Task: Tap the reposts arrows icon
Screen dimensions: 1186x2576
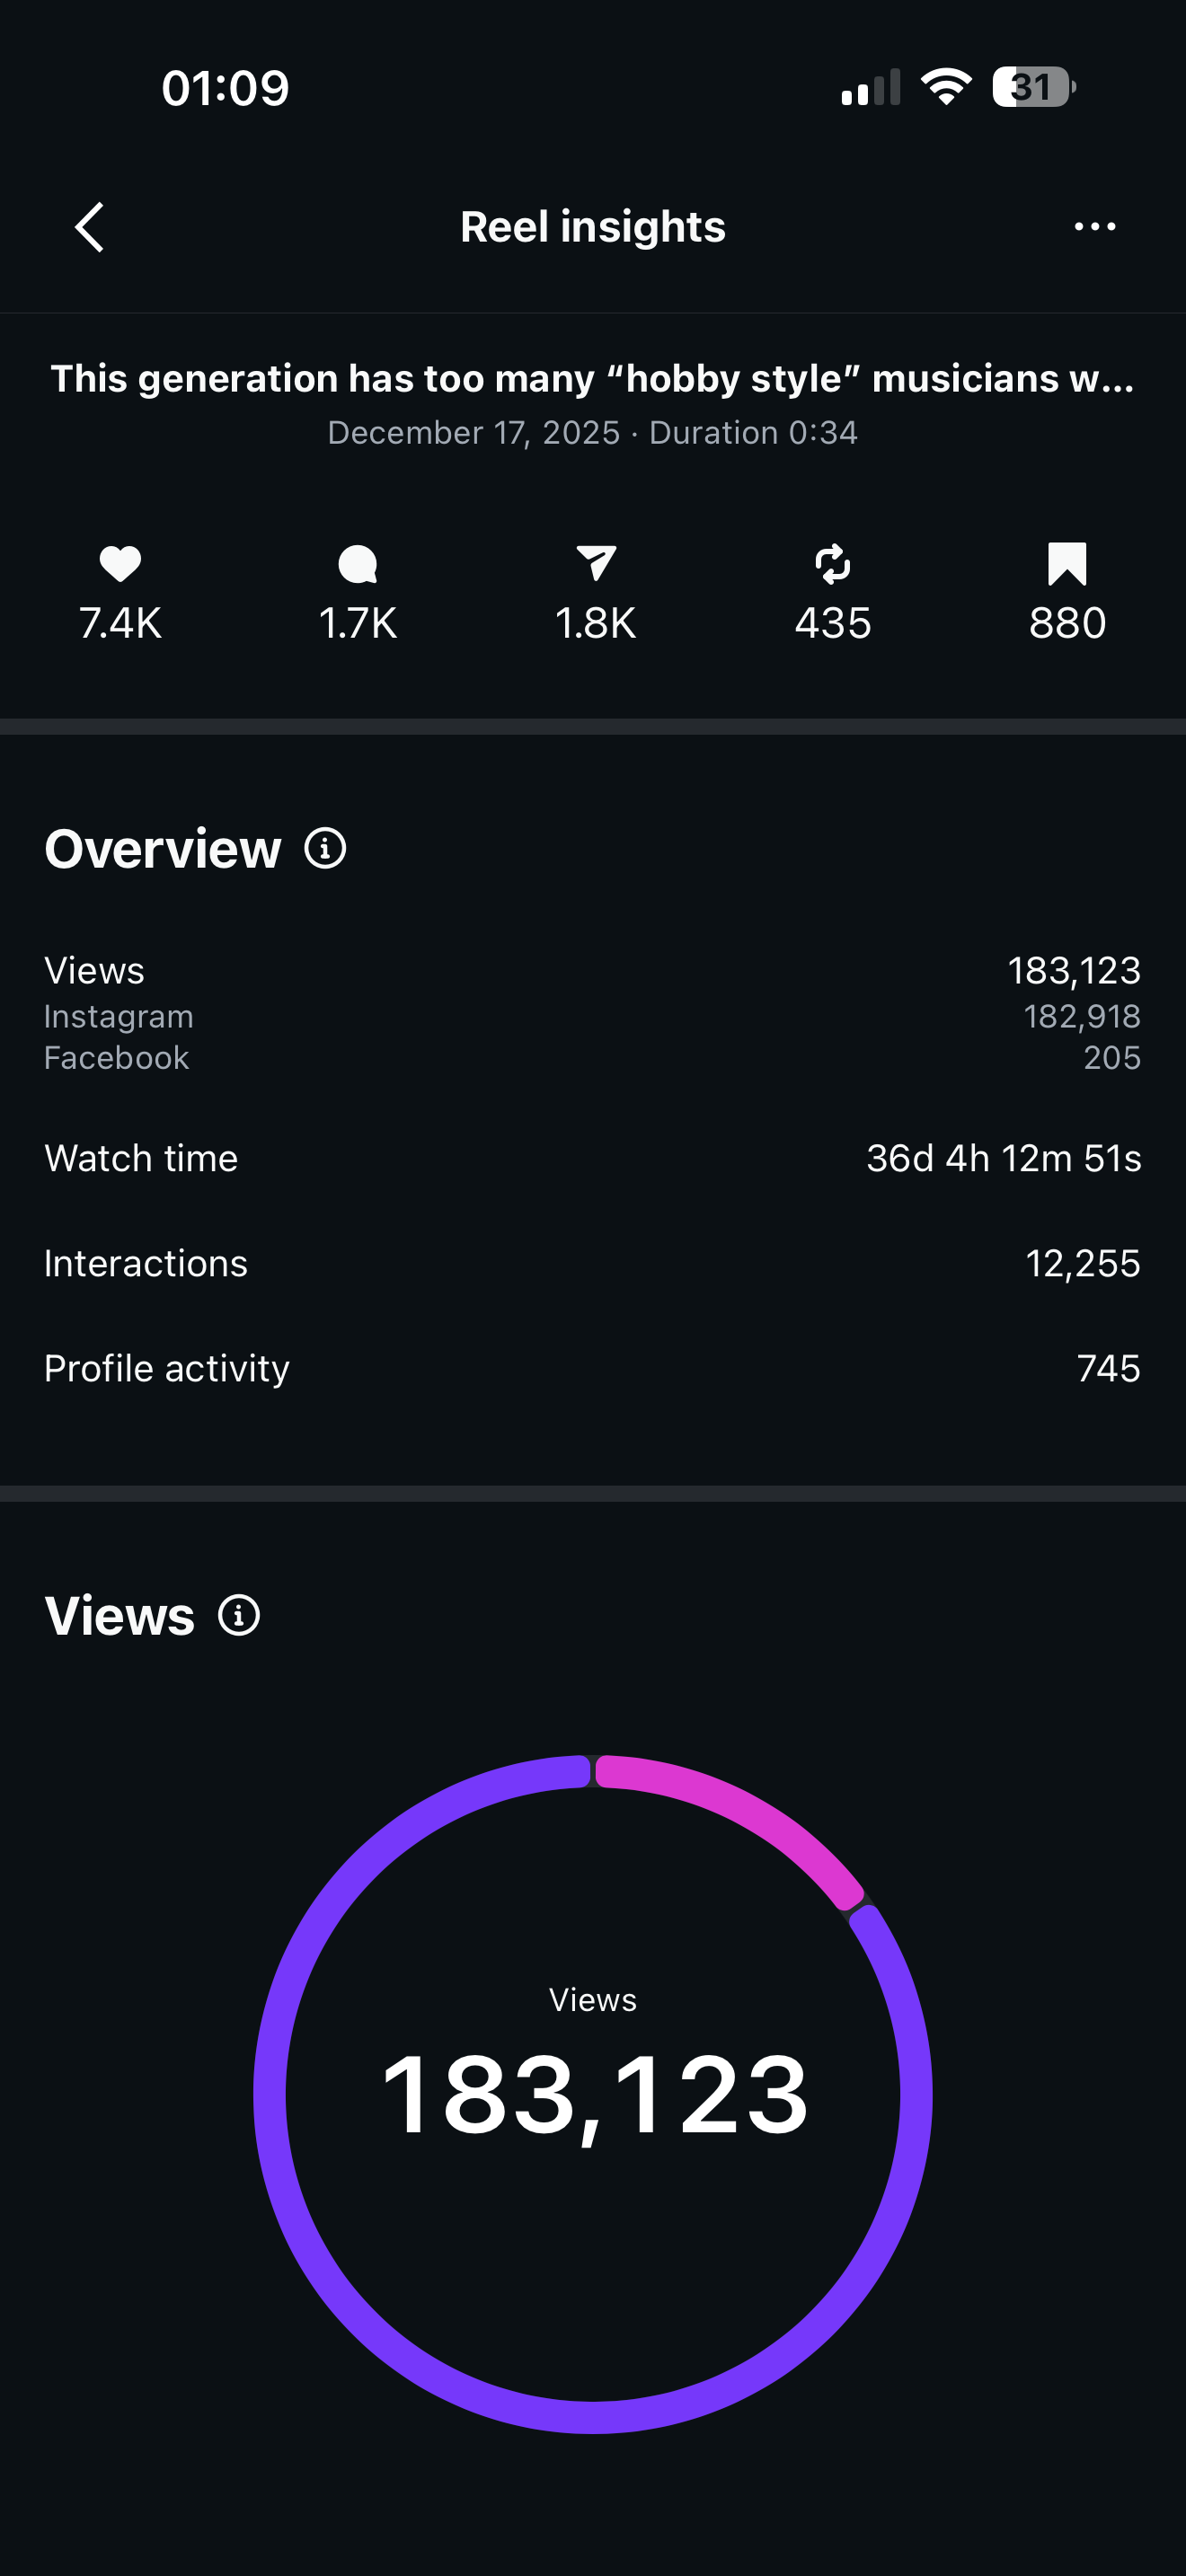Action: point(832,564)
